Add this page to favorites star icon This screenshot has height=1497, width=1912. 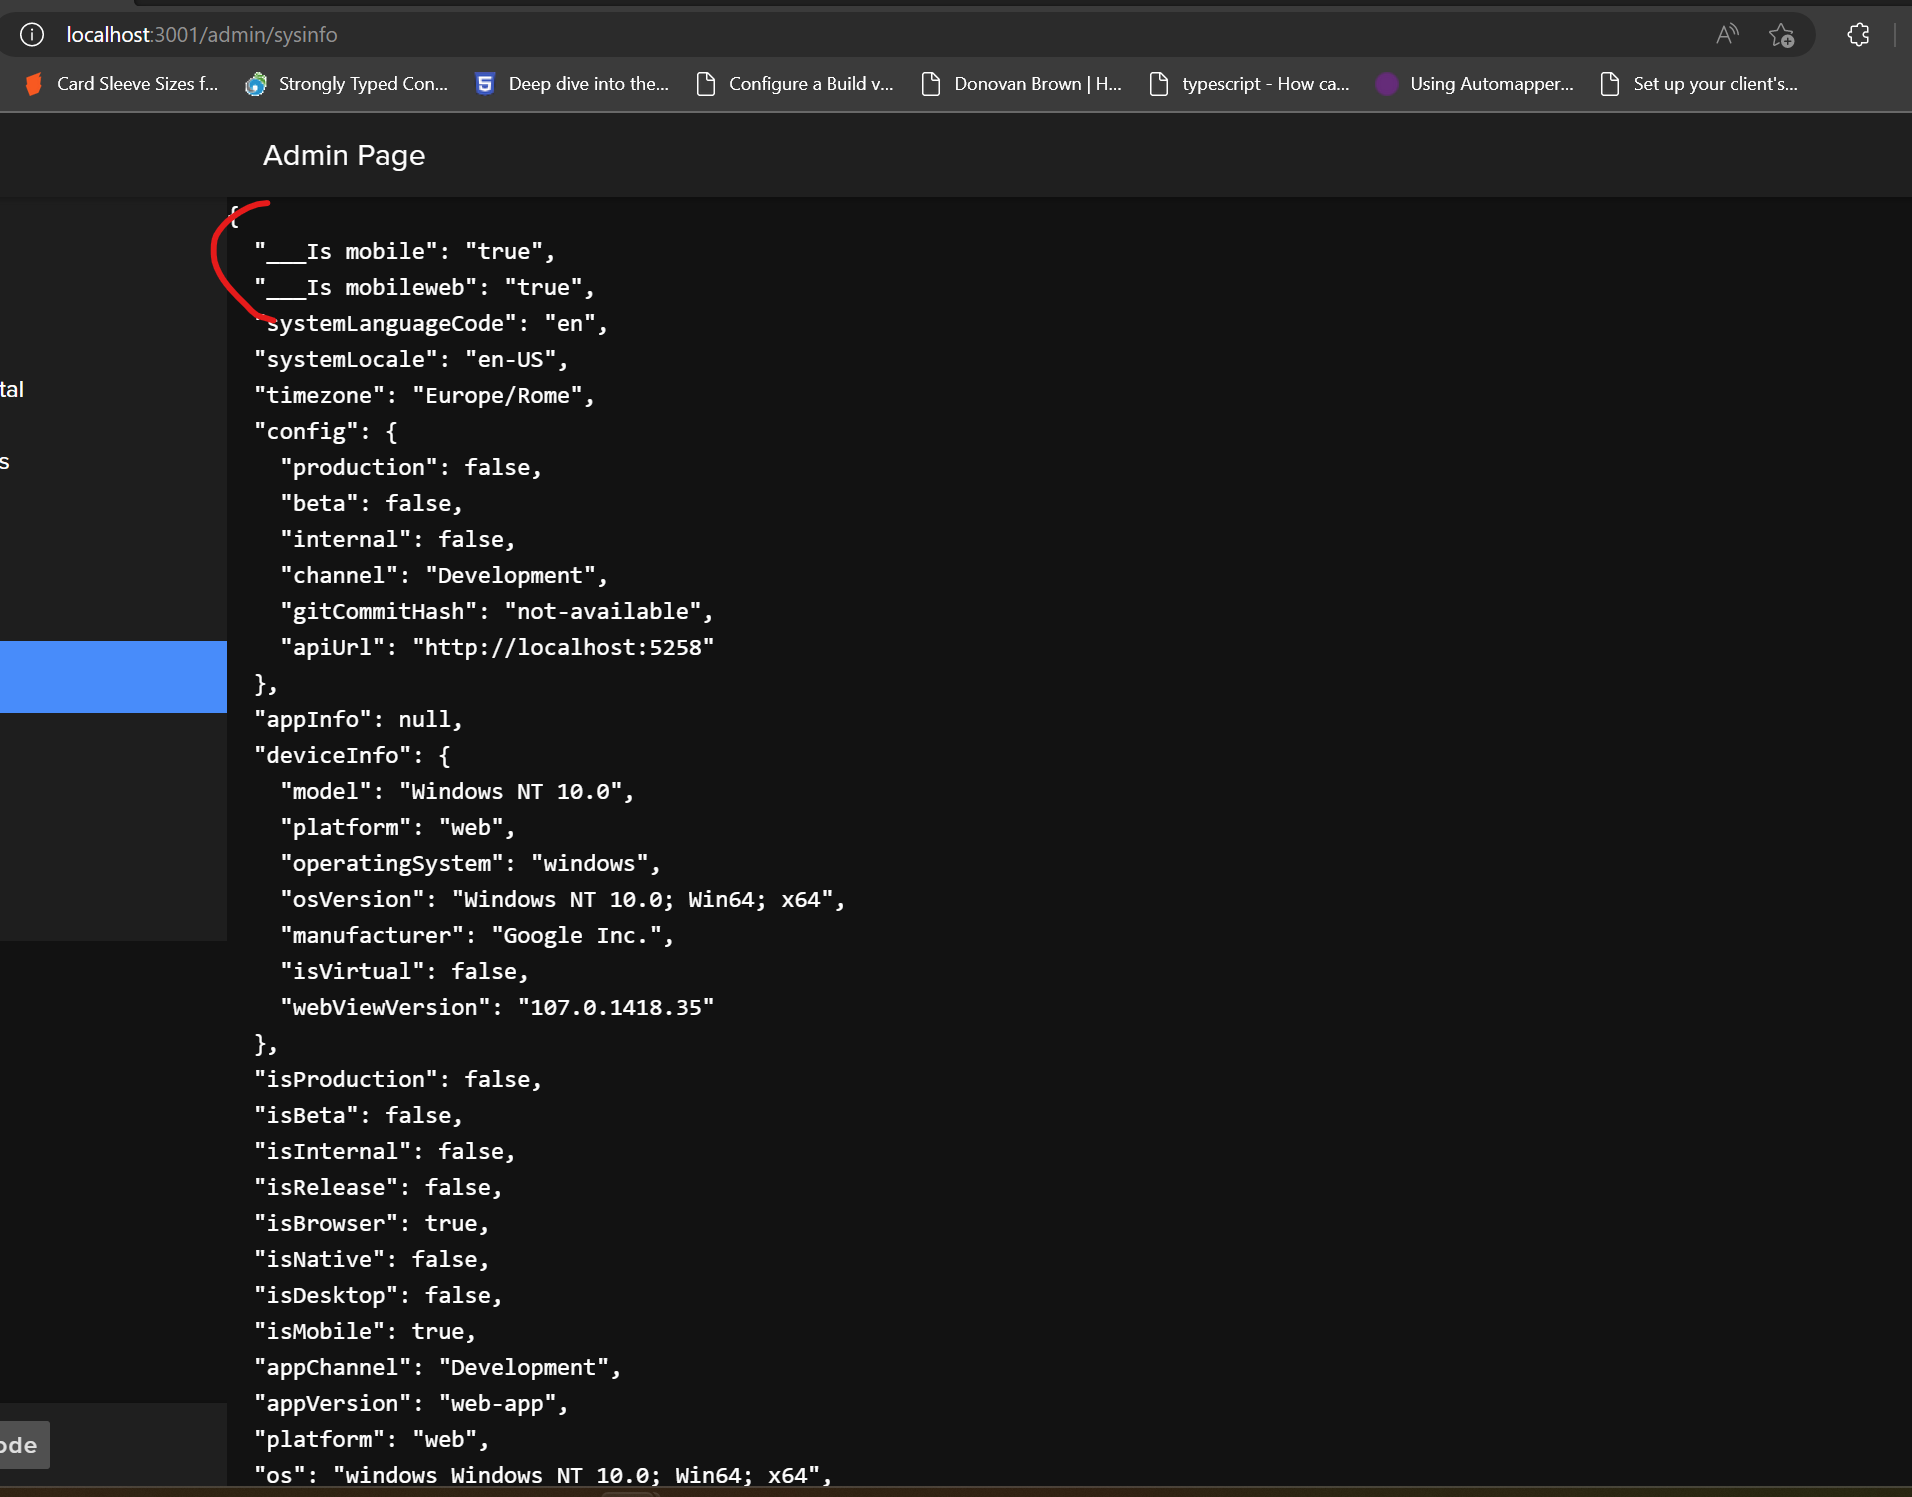[1781, 35]
